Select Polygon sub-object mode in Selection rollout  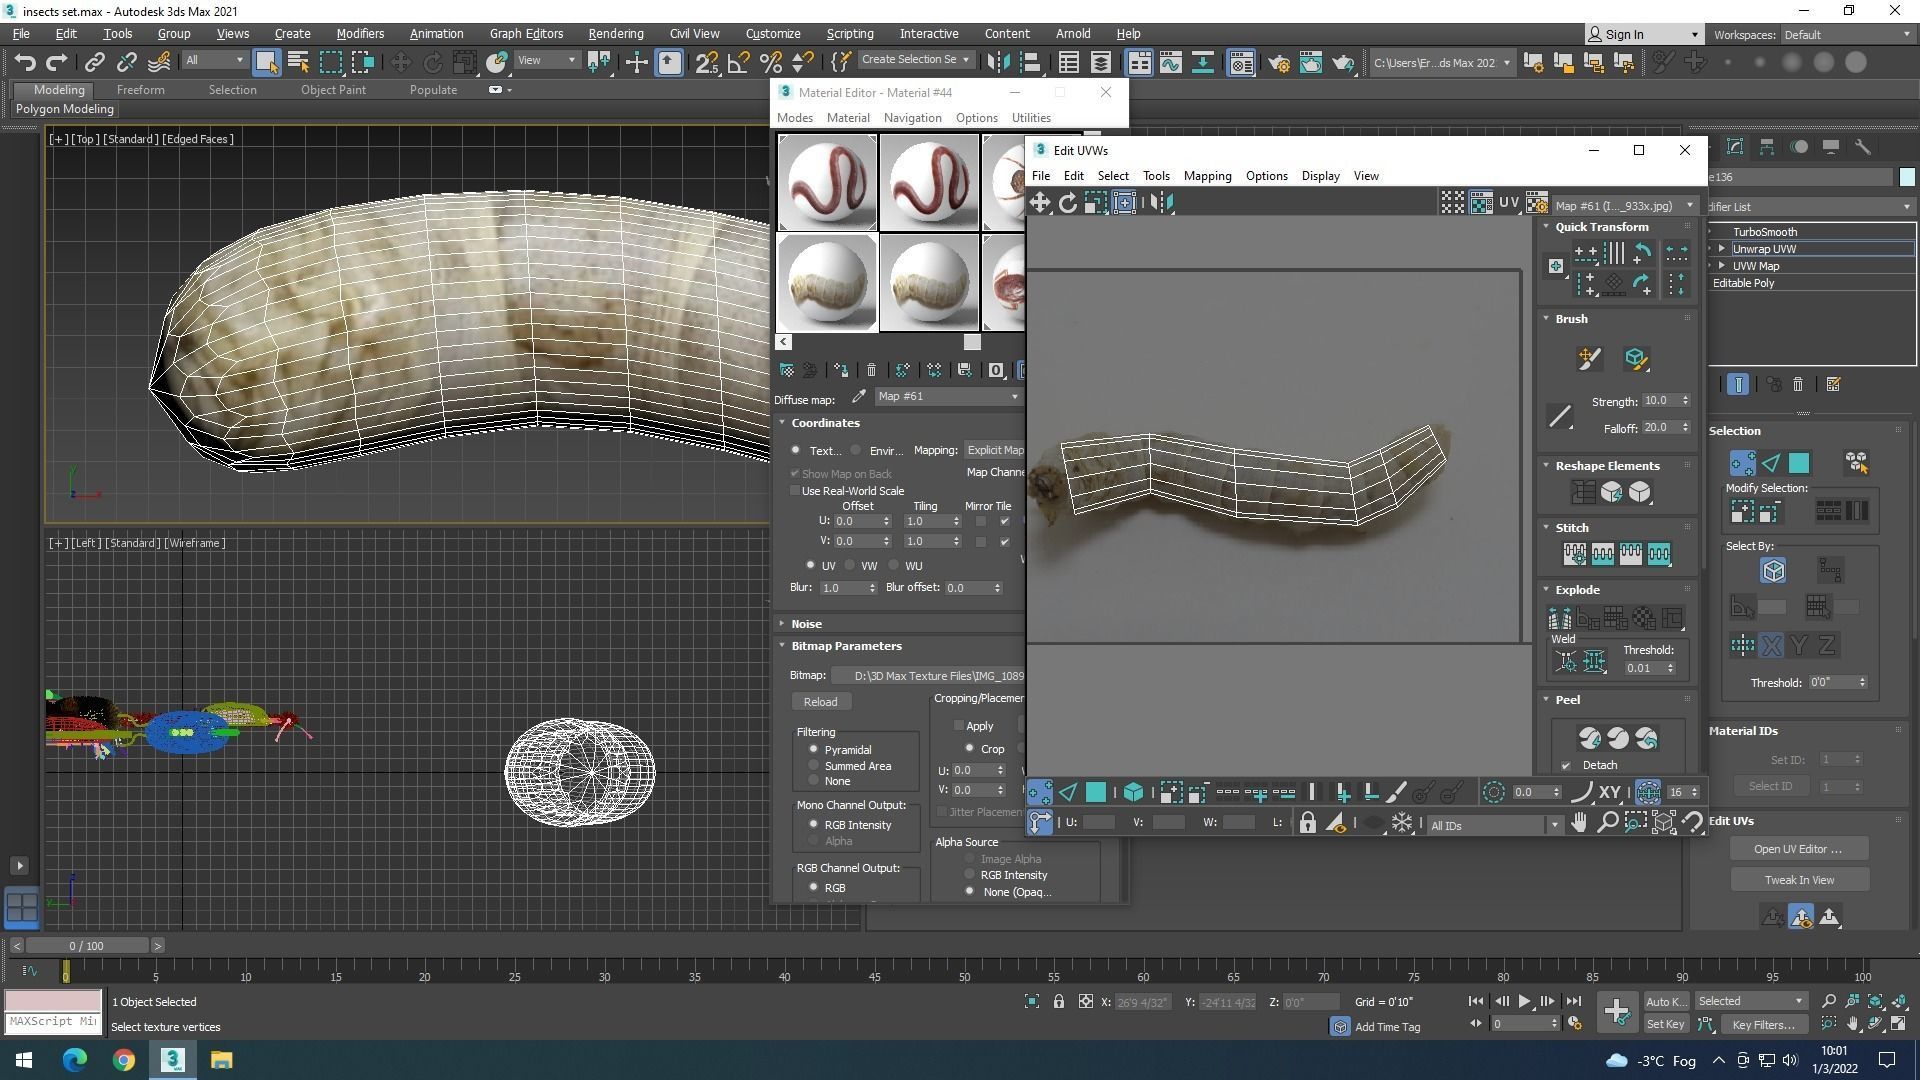[x=1798, y=463]
